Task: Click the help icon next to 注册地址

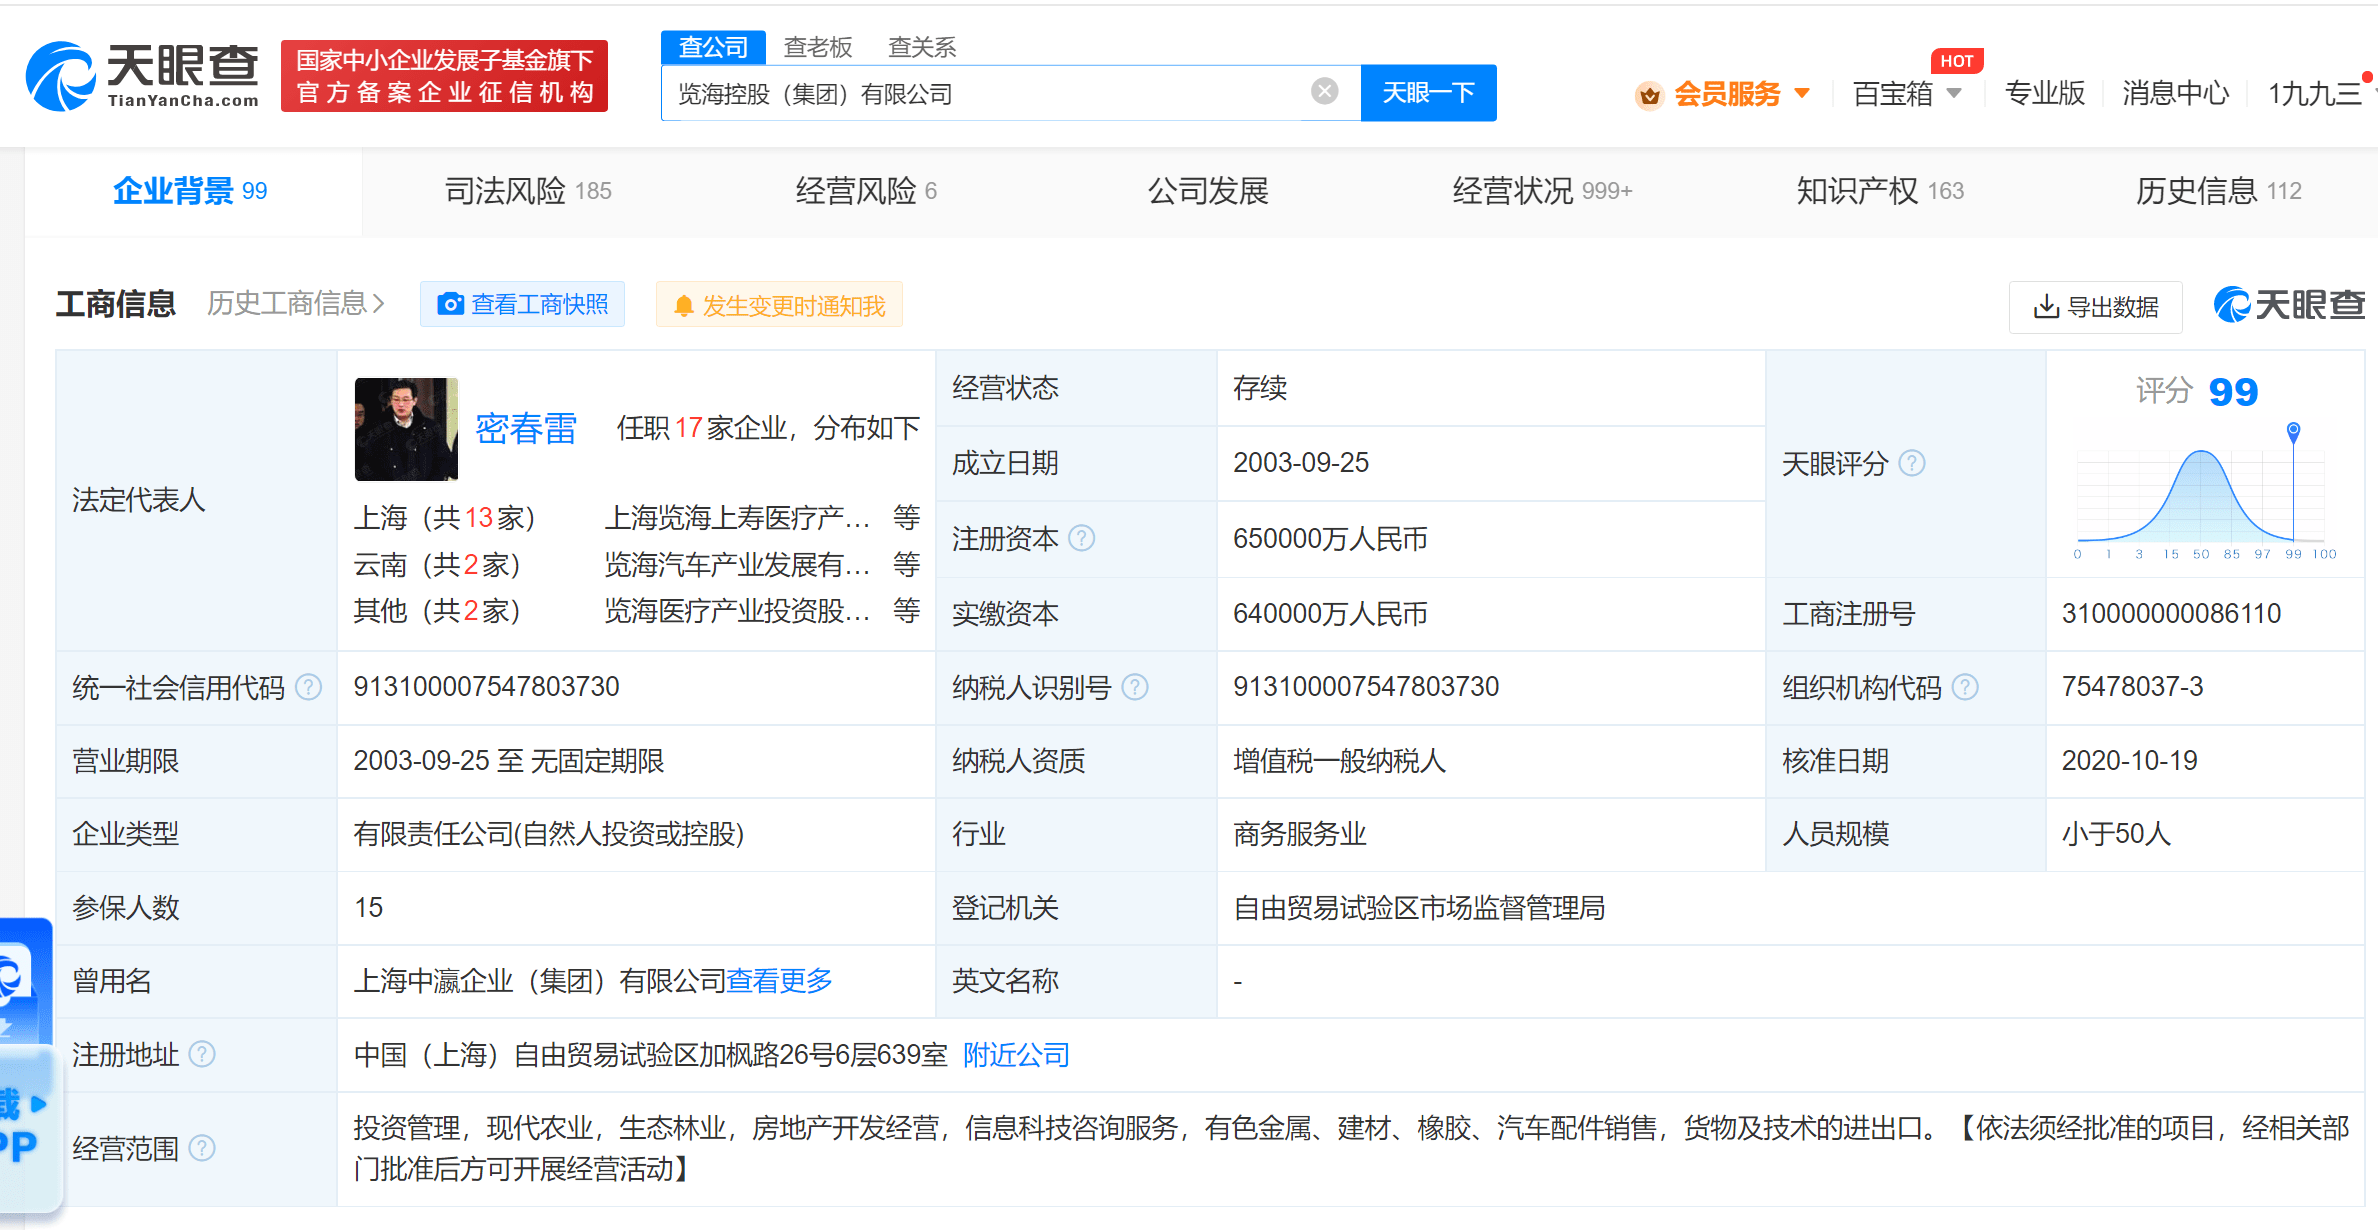Action: point(202,1054)
